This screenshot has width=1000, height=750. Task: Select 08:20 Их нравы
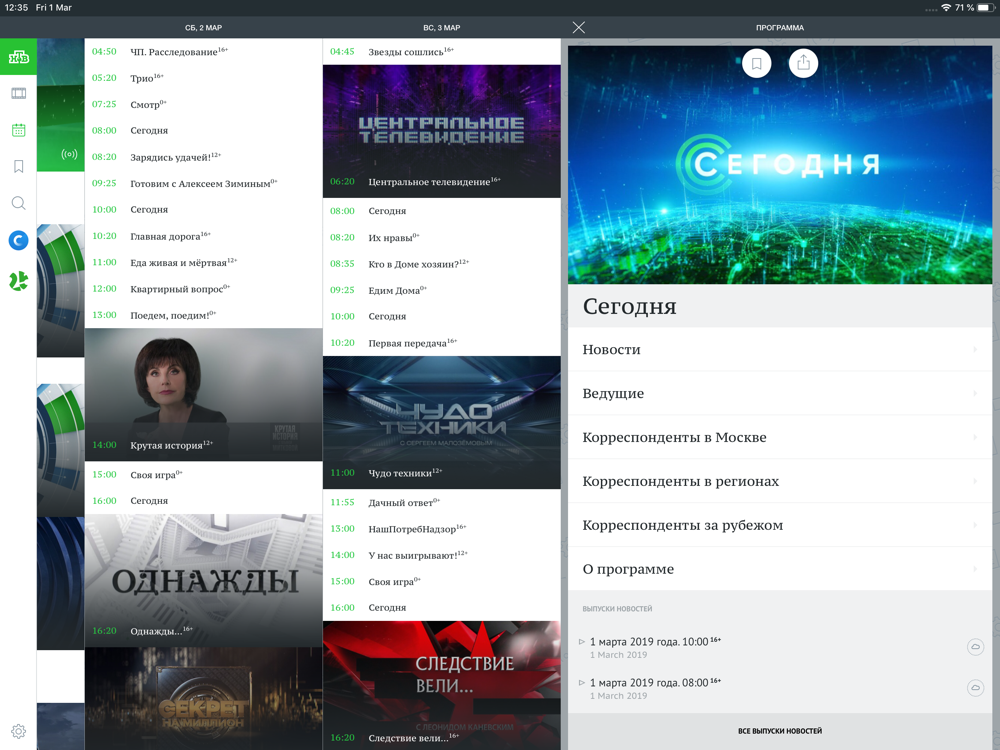pos(441,237)
